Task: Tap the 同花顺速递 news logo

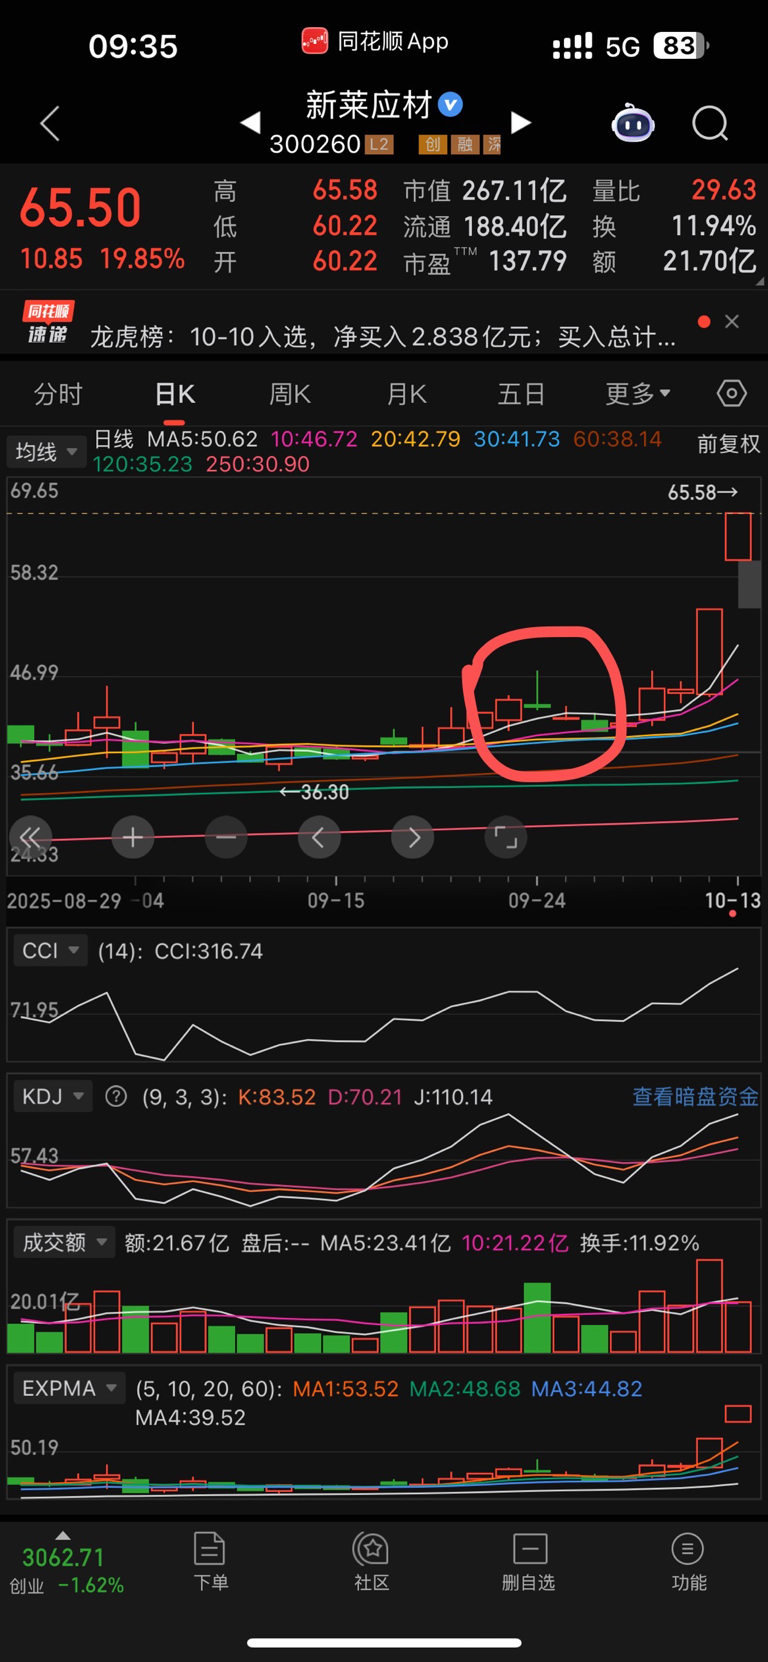Action: [x=48, y=323]
